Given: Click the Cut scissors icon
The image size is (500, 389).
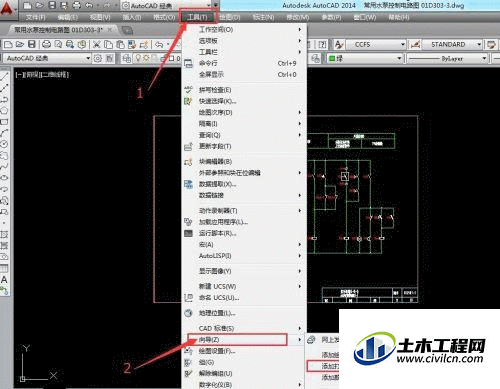Looking at the screenshot, I should [x=97, y=44].
